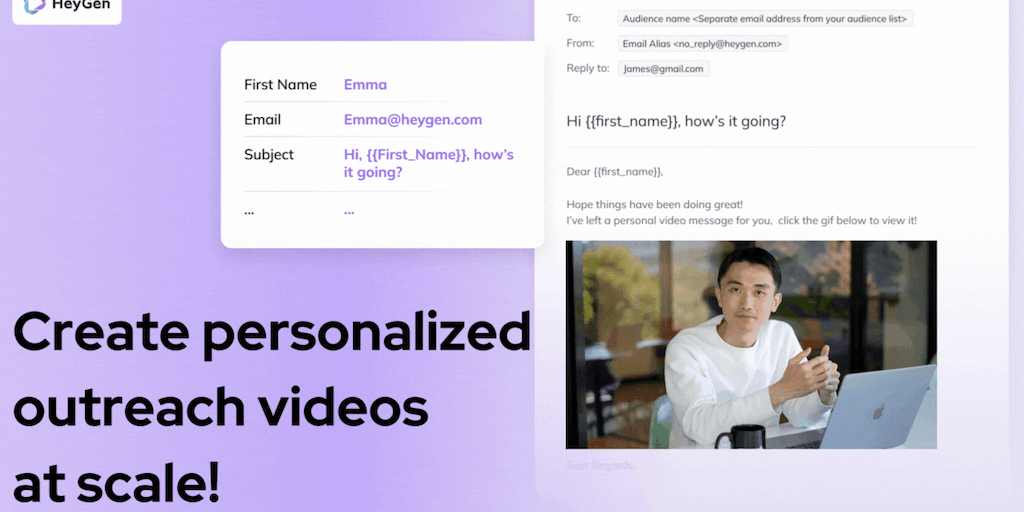This screenshot has width=1024, height=512.
Task: Click the From field email alias chip
Action: (702, 44)
